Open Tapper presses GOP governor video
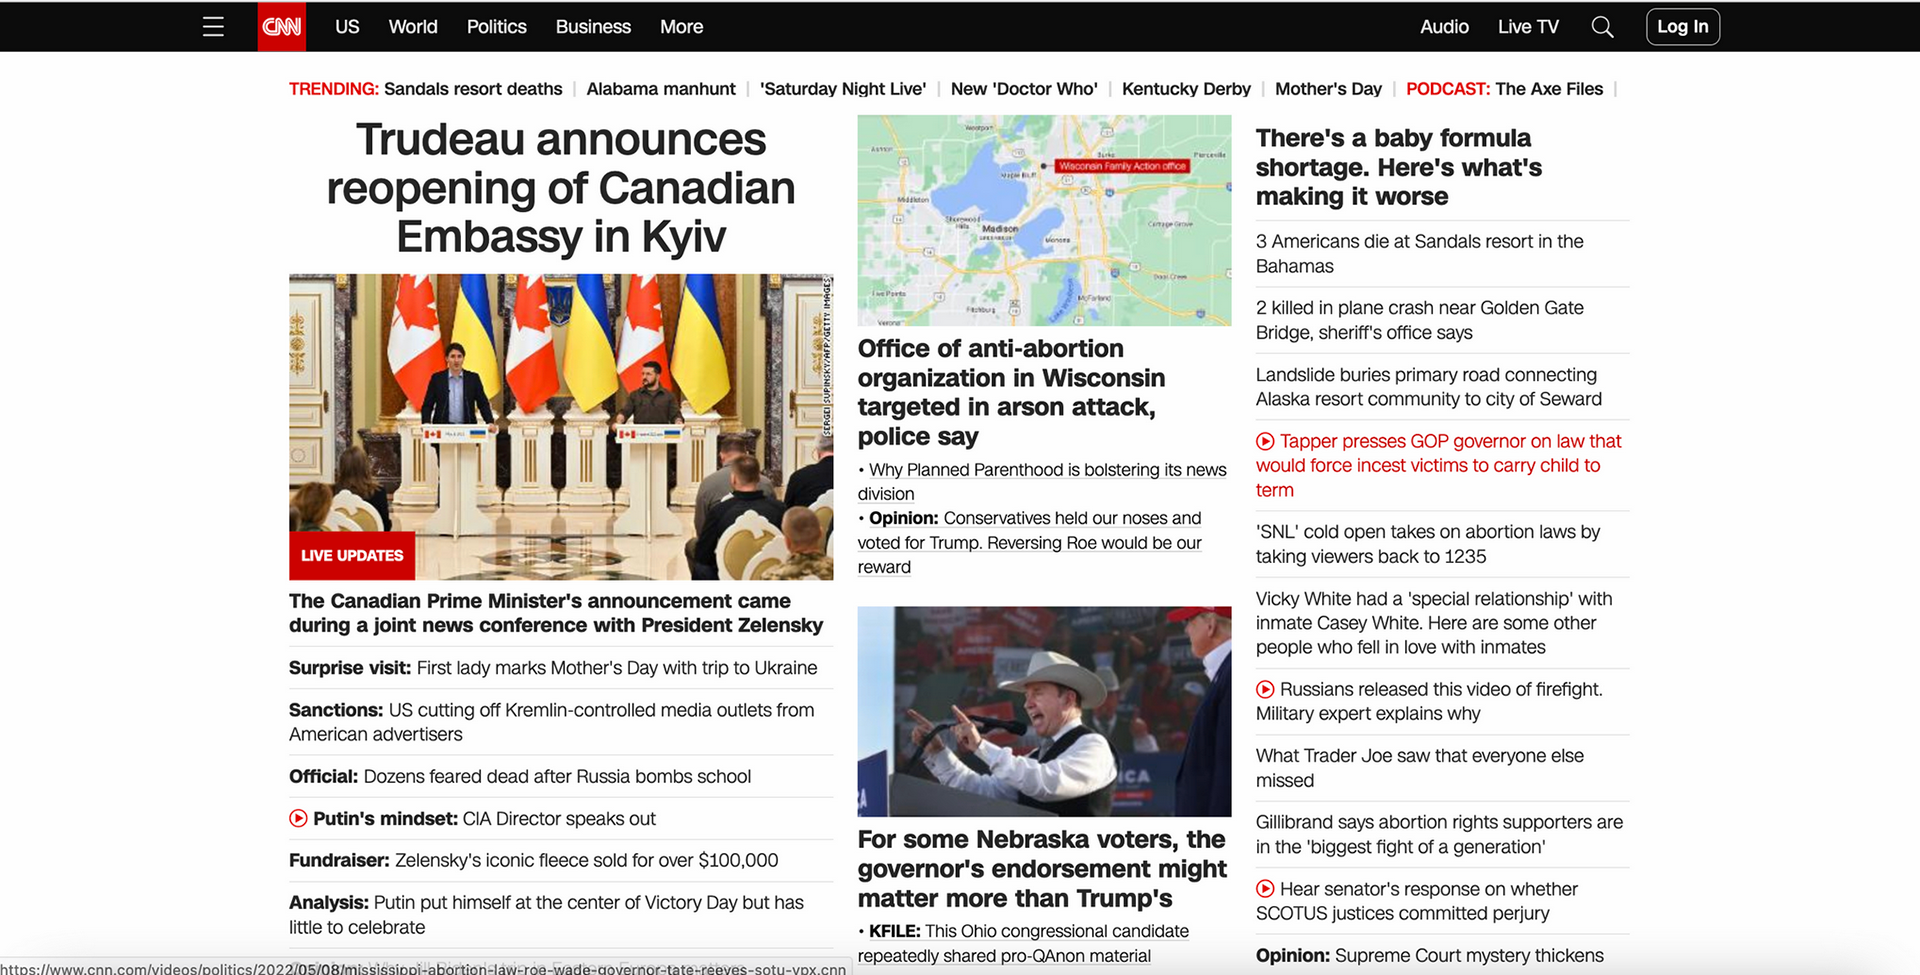 (1439, 466)
